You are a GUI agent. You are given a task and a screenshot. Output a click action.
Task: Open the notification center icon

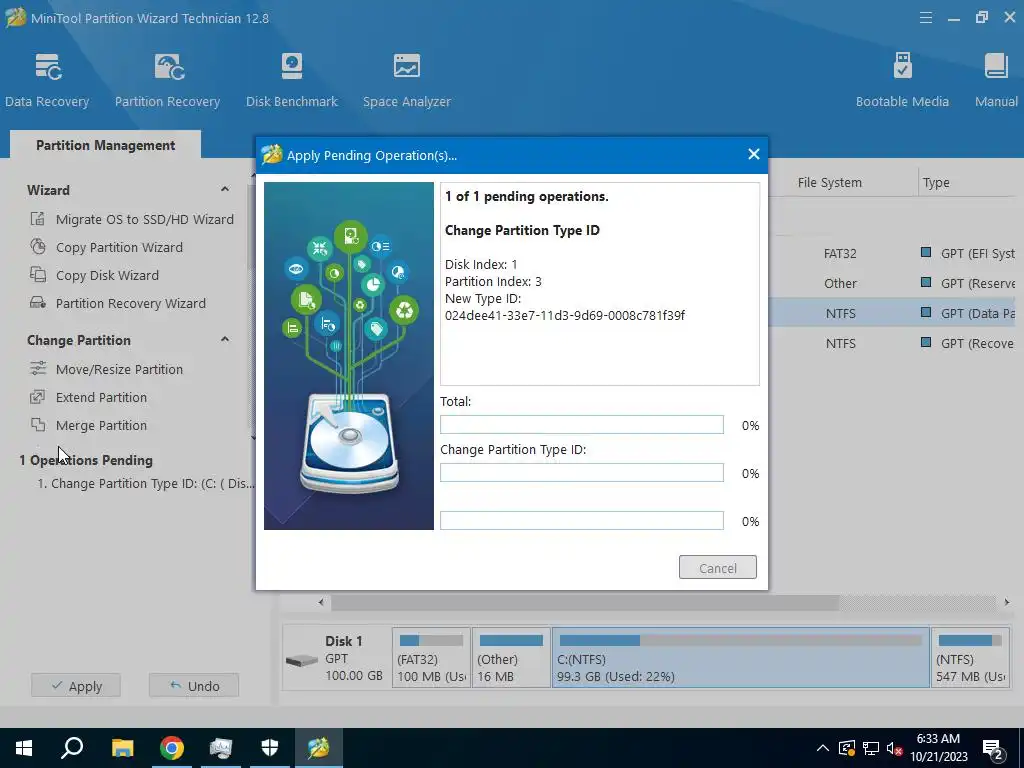[x=993, y=748]
